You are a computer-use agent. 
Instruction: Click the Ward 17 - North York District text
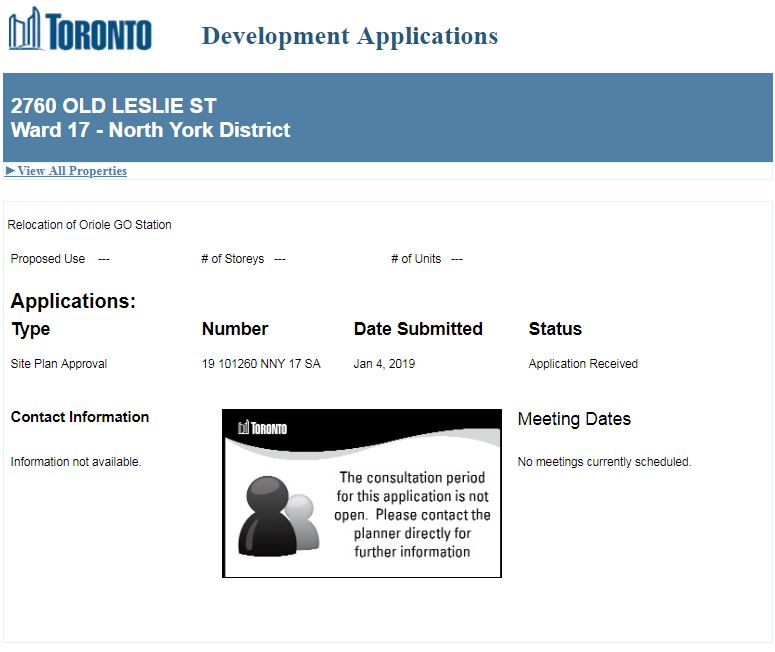click(x=150, y=130)
